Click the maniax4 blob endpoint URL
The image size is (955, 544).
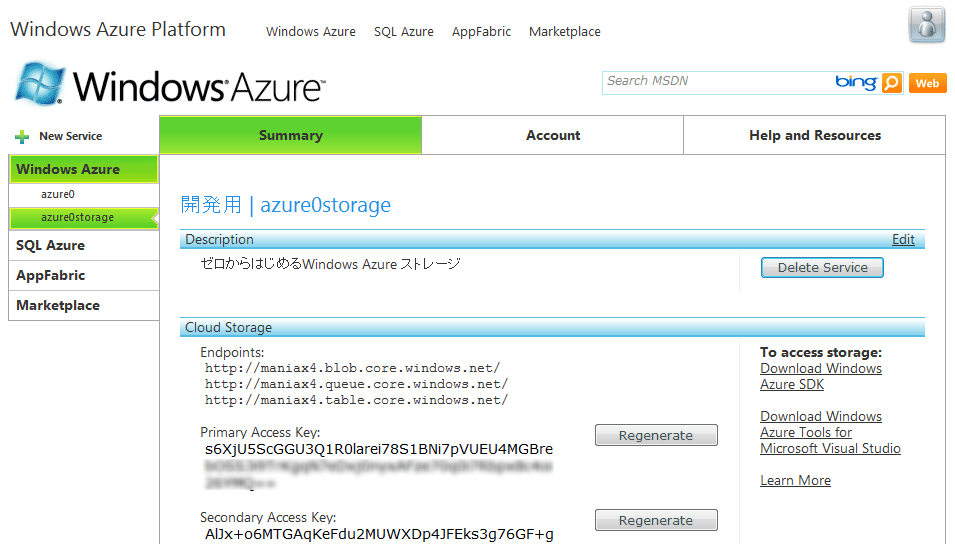pos(352,368)
